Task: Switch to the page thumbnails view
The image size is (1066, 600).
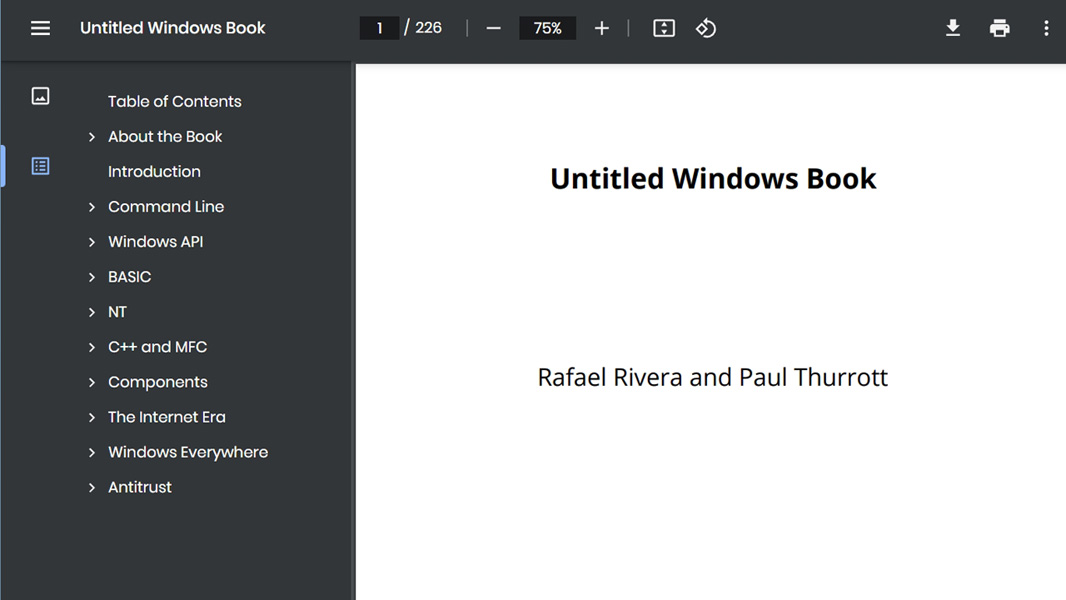Action: pyautogui.click(x=40, y=96)
